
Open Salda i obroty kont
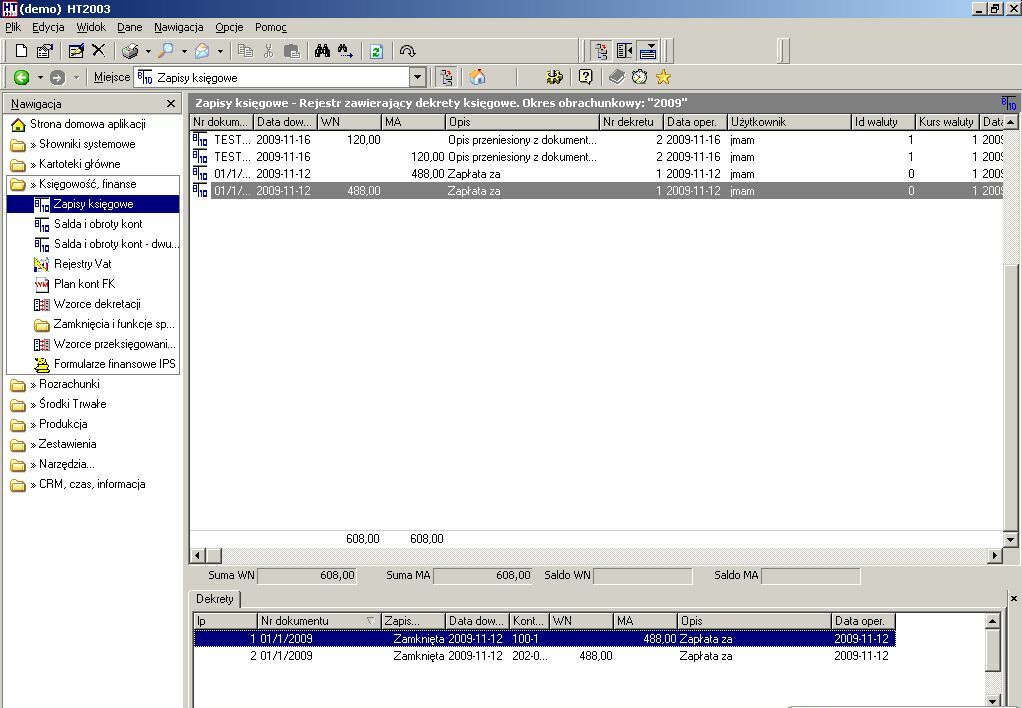point(98,224)
